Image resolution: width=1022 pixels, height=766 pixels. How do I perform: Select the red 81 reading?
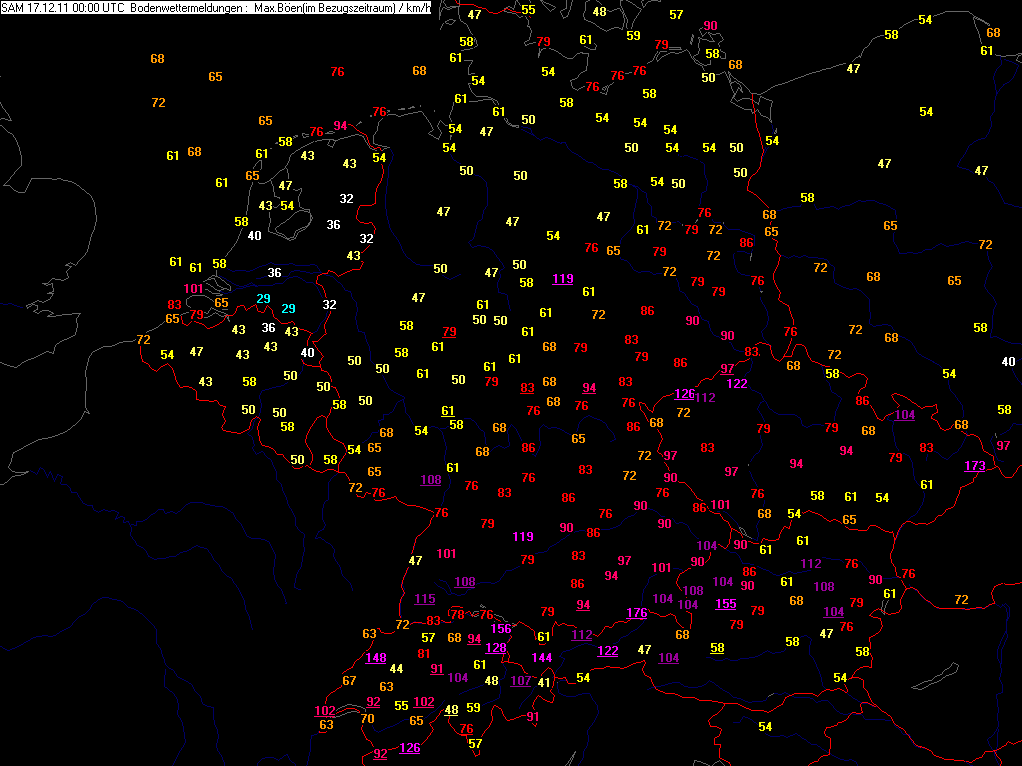click(424, 653)
